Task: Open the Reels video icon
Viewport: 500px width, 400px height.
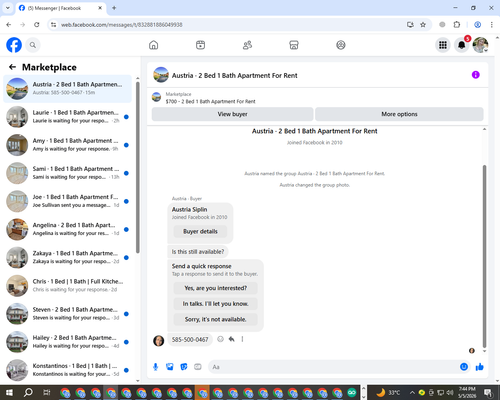Action: click(x=200, y=45)
